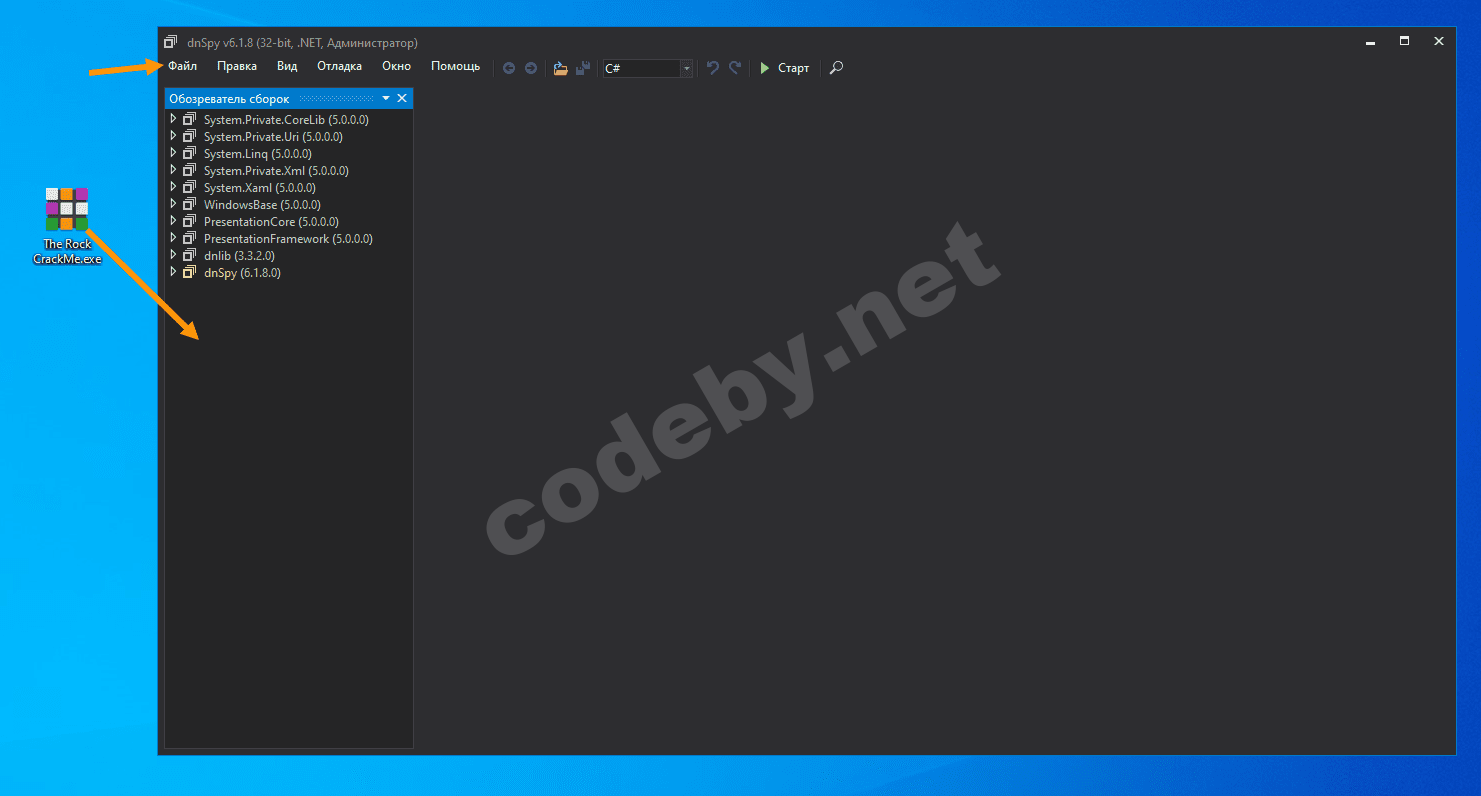Image resolution: width=1481 pixels, height=796 pixels.
Task: Open the Отладка menu
Action: tap(339, 67)
